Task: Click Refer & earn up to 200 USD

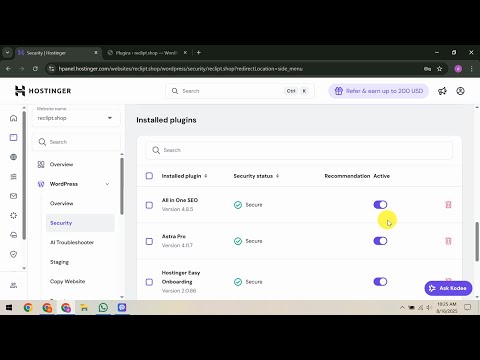Action: pyautogui.click(x=379, y=91)
